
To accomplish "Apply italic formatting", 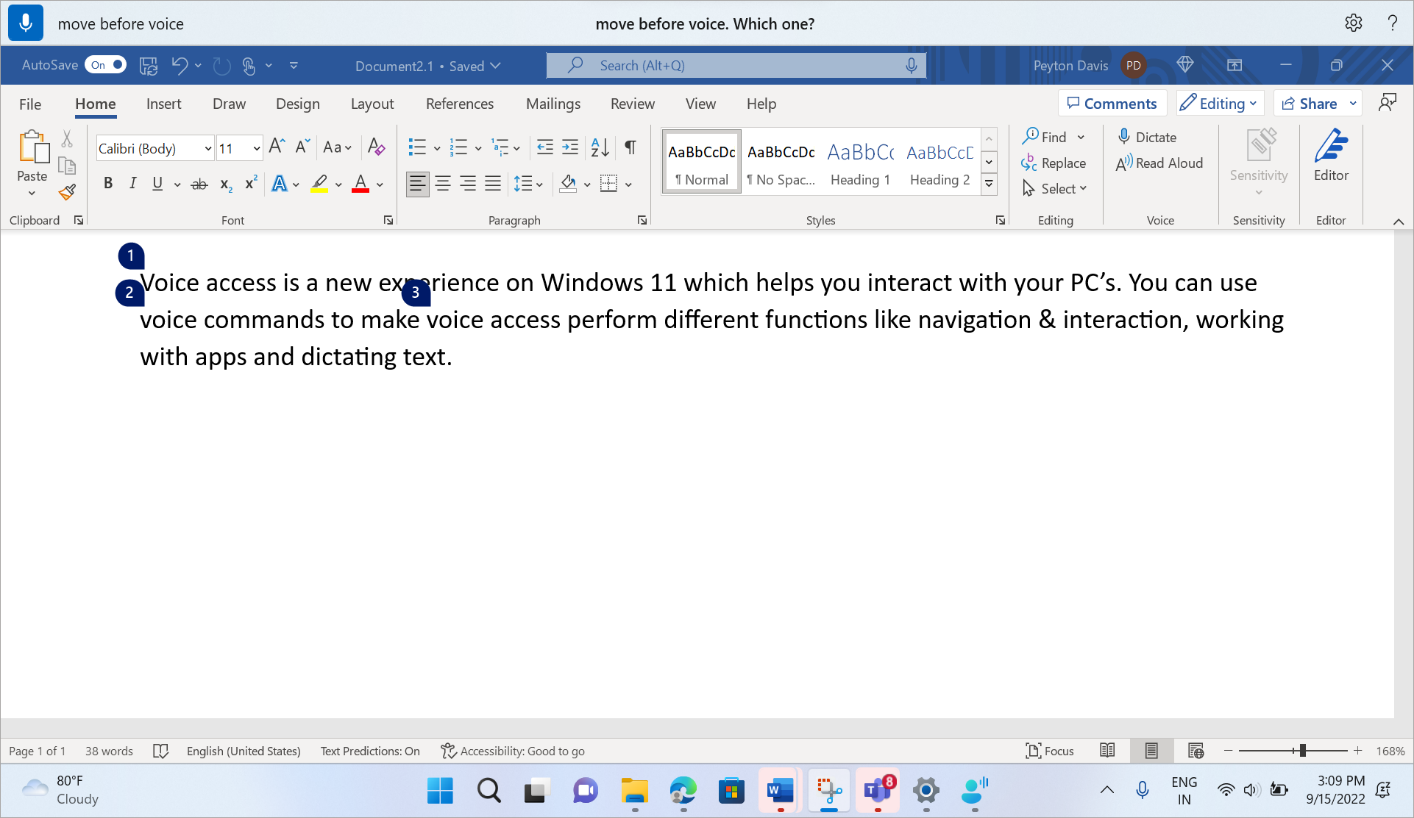I will click(132, 183).
